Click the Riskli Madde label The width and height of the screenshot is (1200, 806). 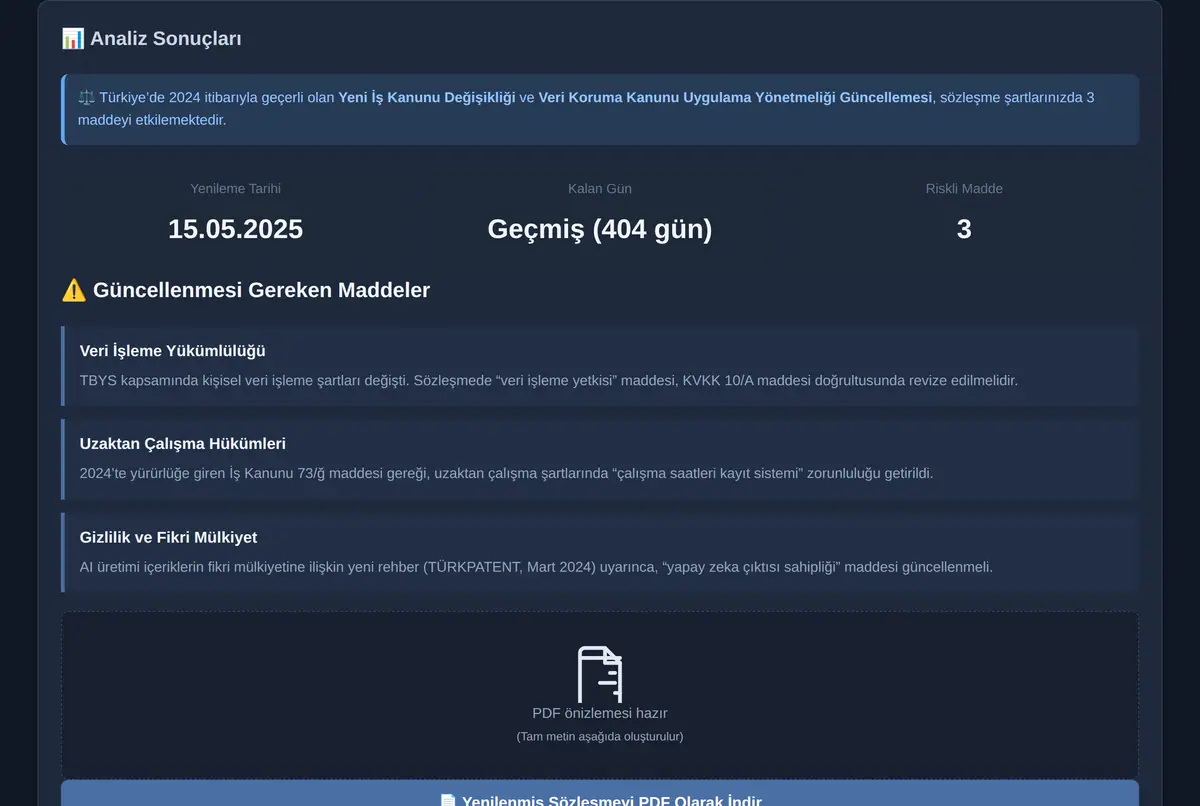(964, 189)
